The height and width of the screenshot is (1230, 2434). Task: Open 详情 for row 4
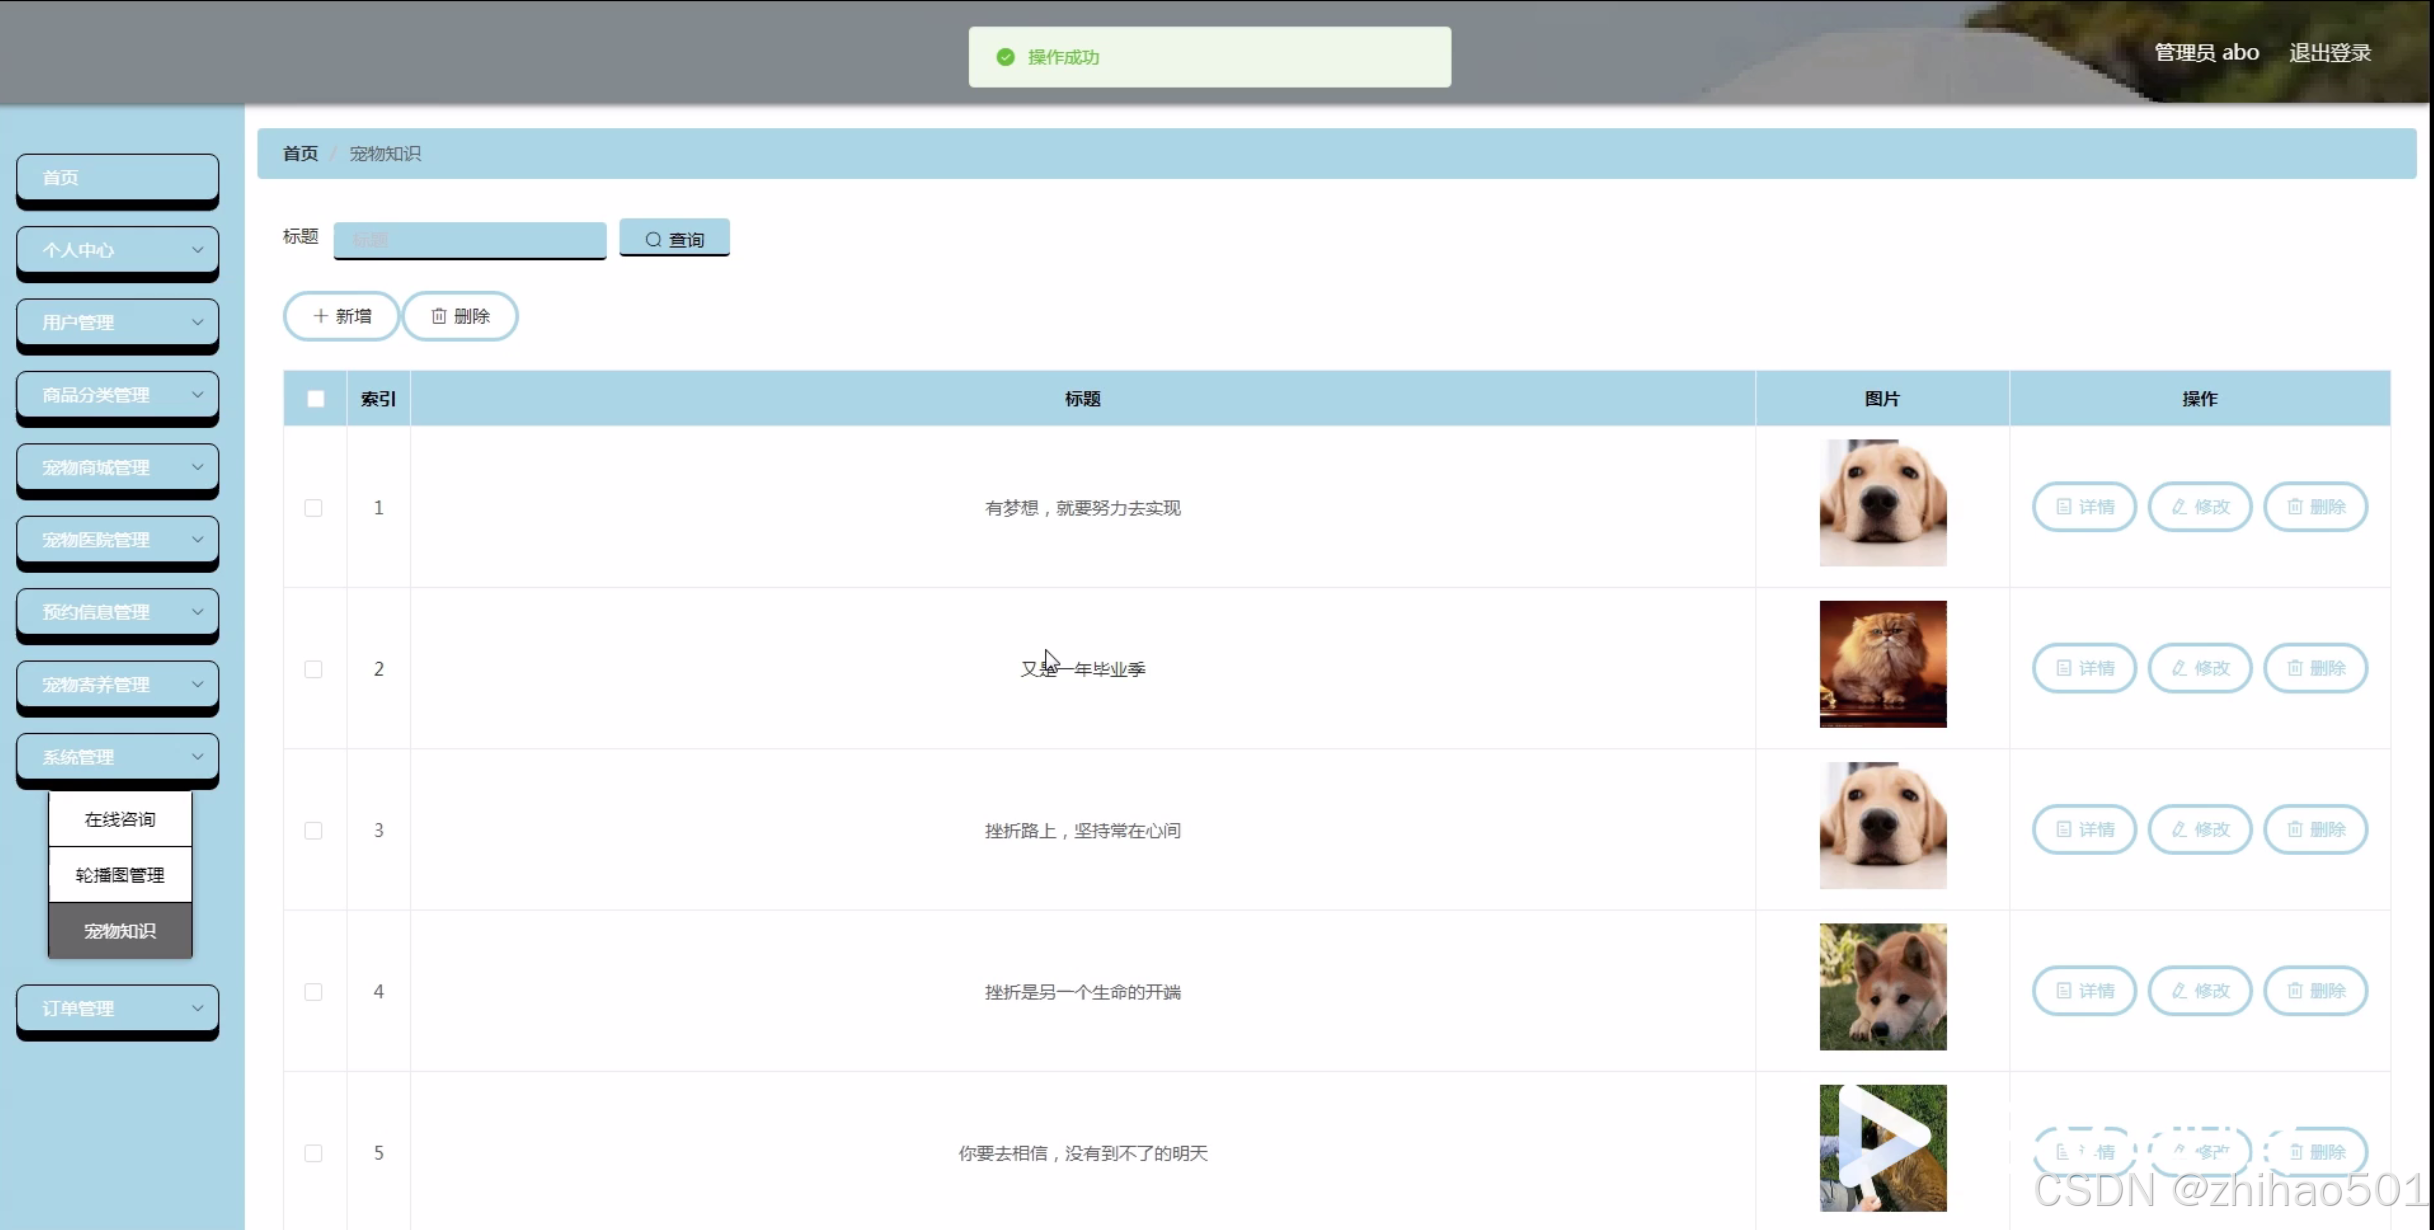(2084, 991)
